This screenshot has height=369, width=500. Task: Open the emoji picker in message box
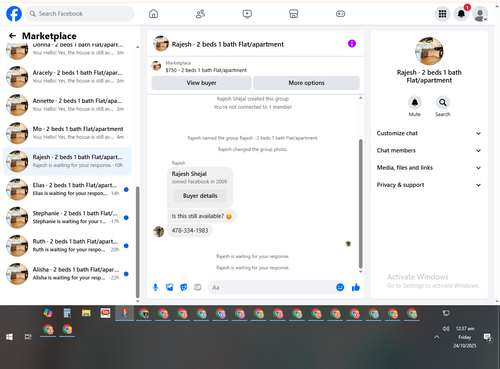pos(340,287)
